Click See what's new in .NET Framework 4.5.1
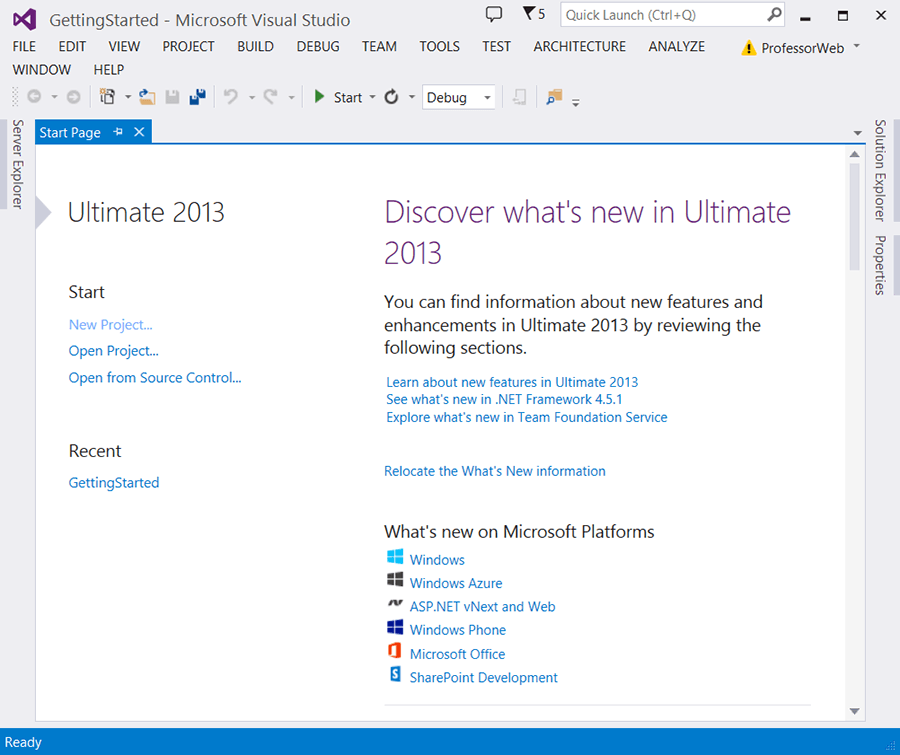The height and width of the screenshot is (755, 900). pos(504,400)
